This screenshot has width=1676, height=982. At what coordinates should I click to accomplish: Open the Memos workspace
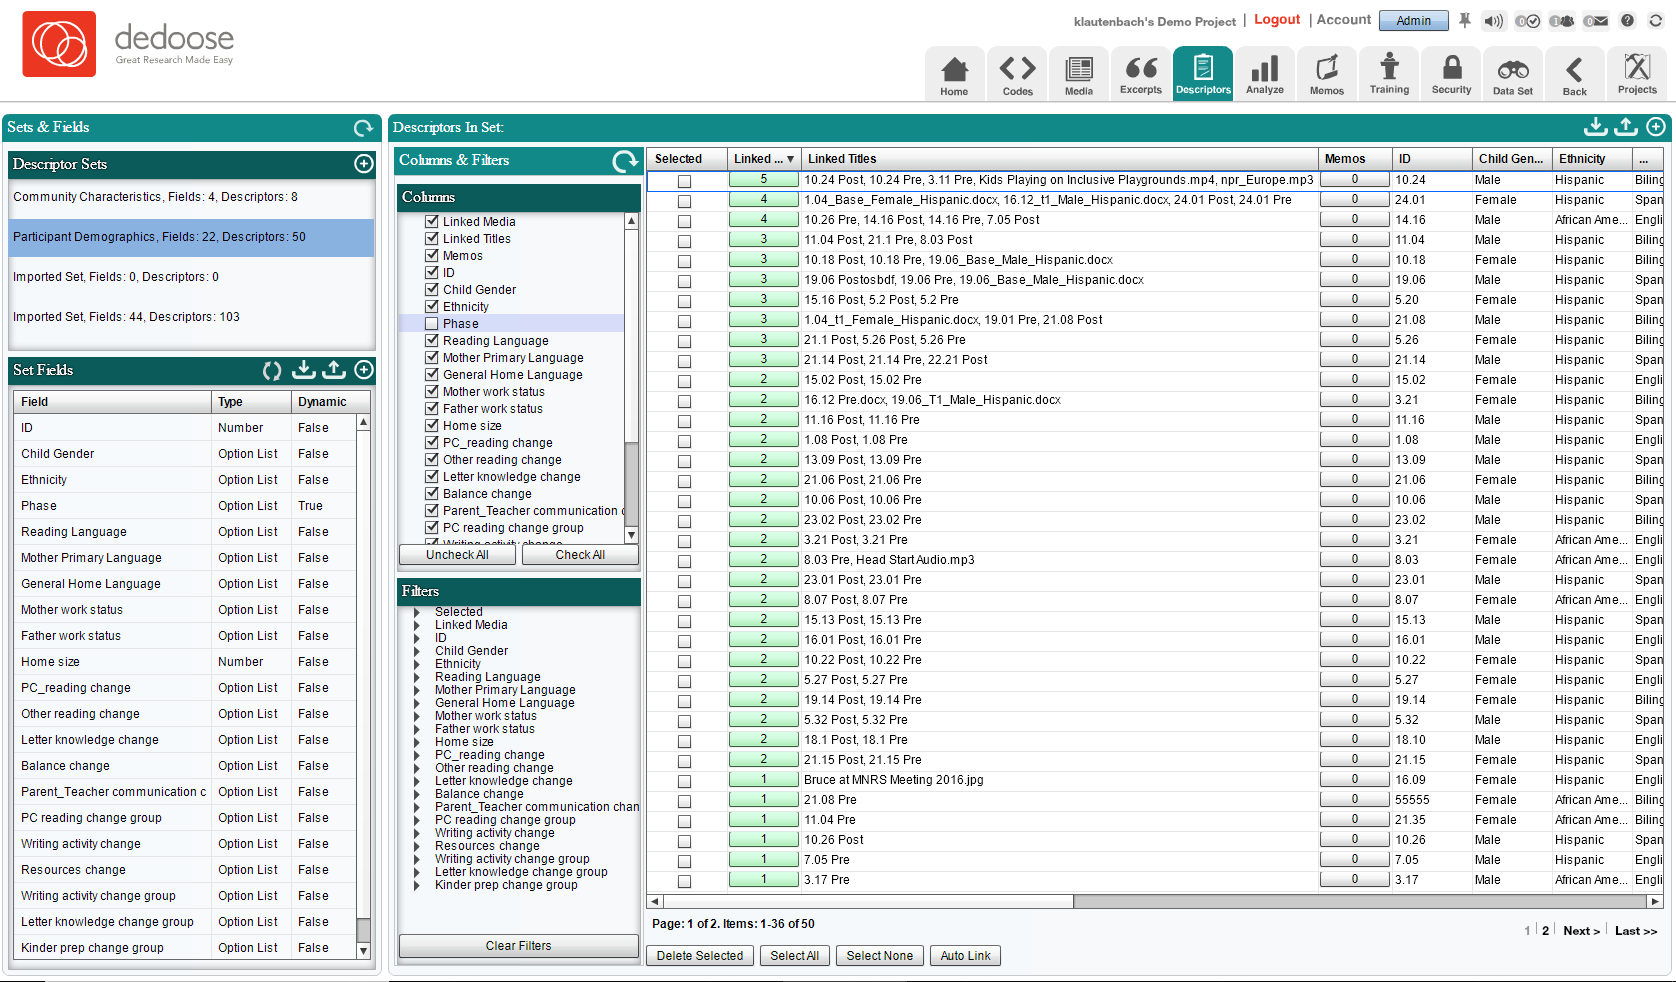pyautogui.click(x=1327, y=74)
